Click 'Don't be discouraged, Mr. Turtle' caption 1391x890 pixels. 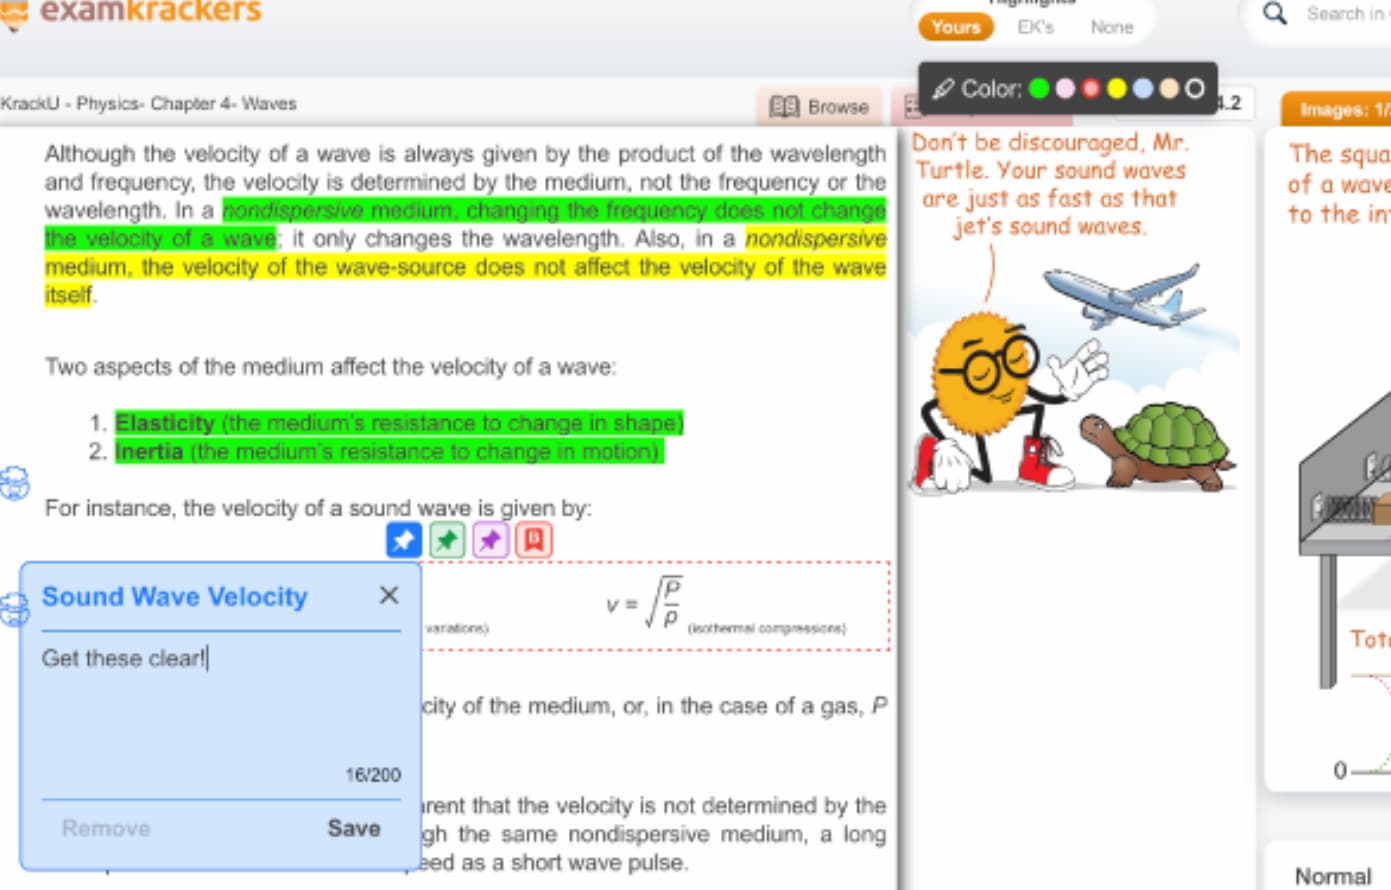[x=1050, y=184]
